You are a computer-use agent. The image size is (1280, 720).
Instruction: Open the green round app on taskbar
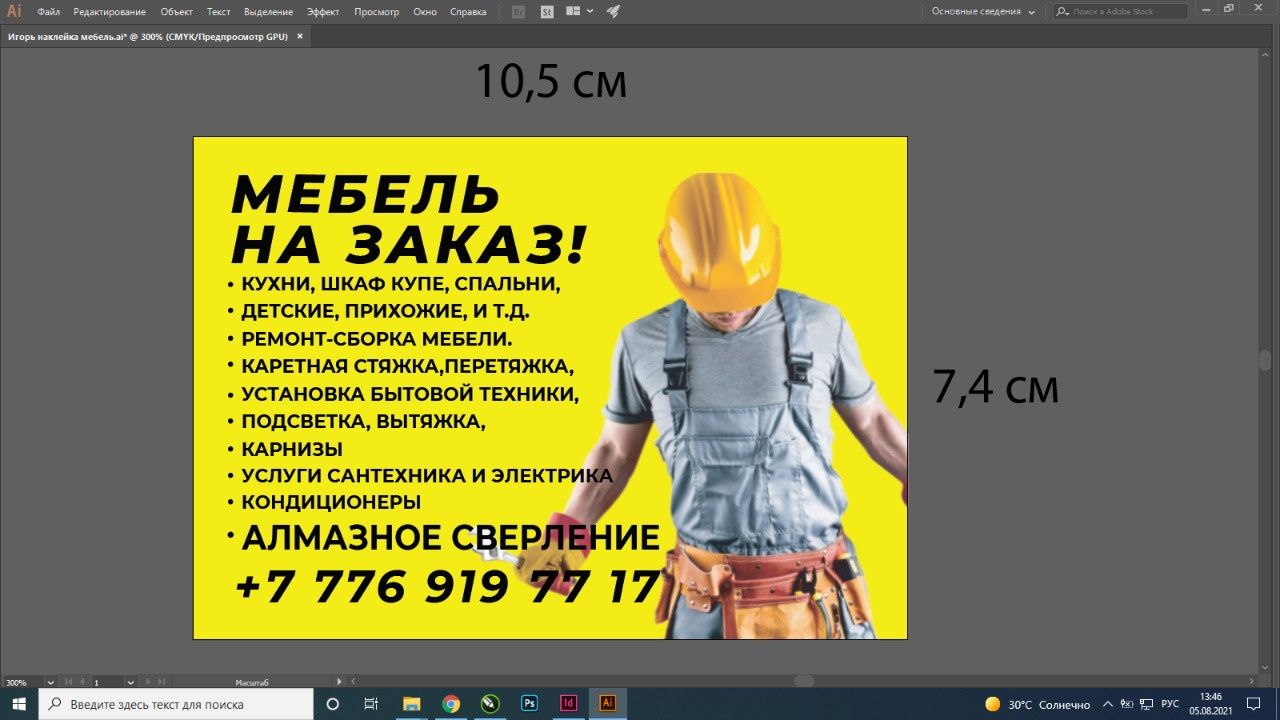pos(490,704)
